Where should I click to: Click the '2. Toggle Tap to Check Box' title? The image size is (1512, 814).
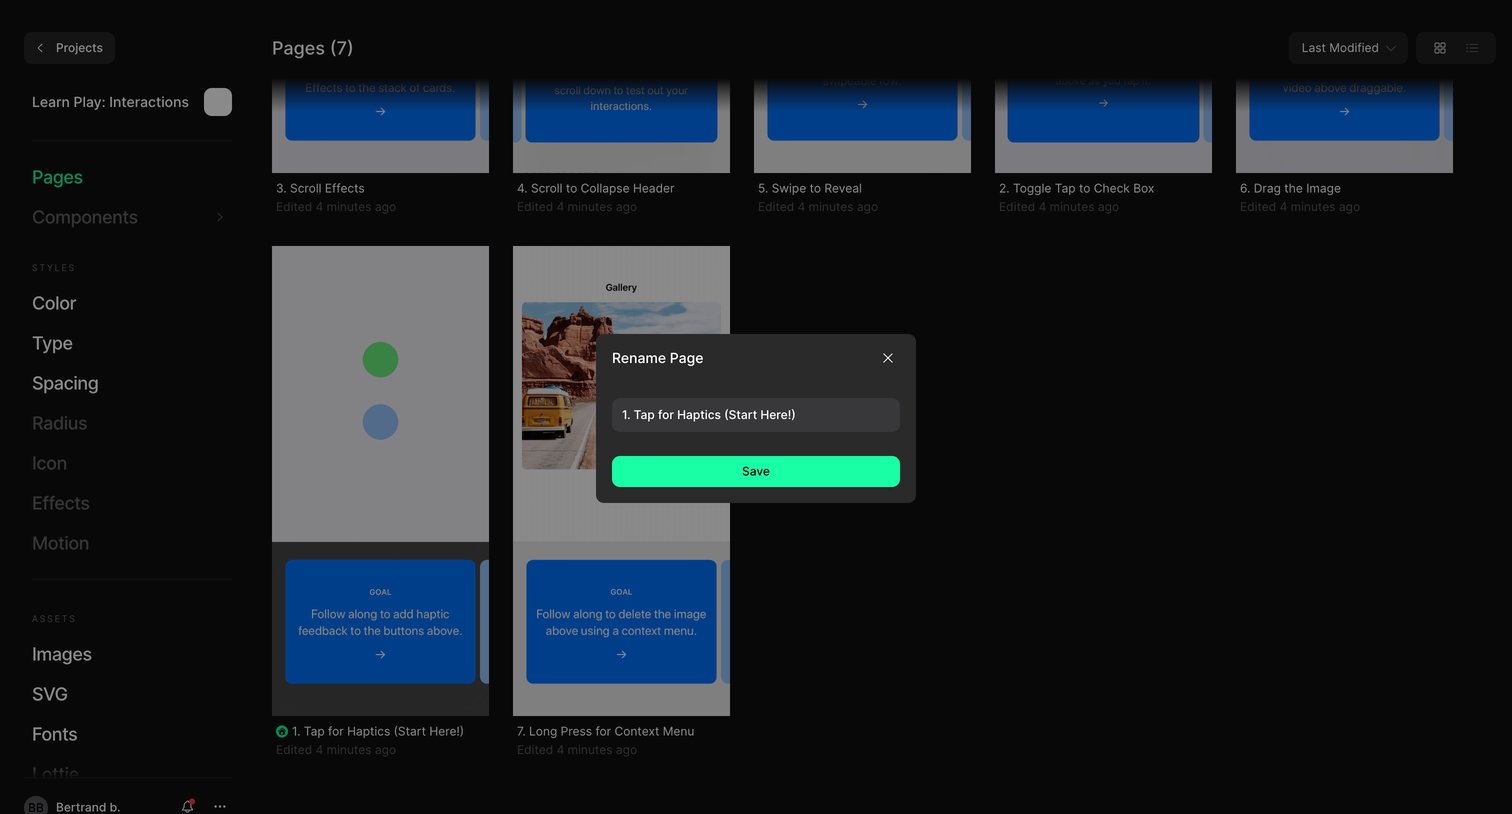click(x=1077, y=188)
